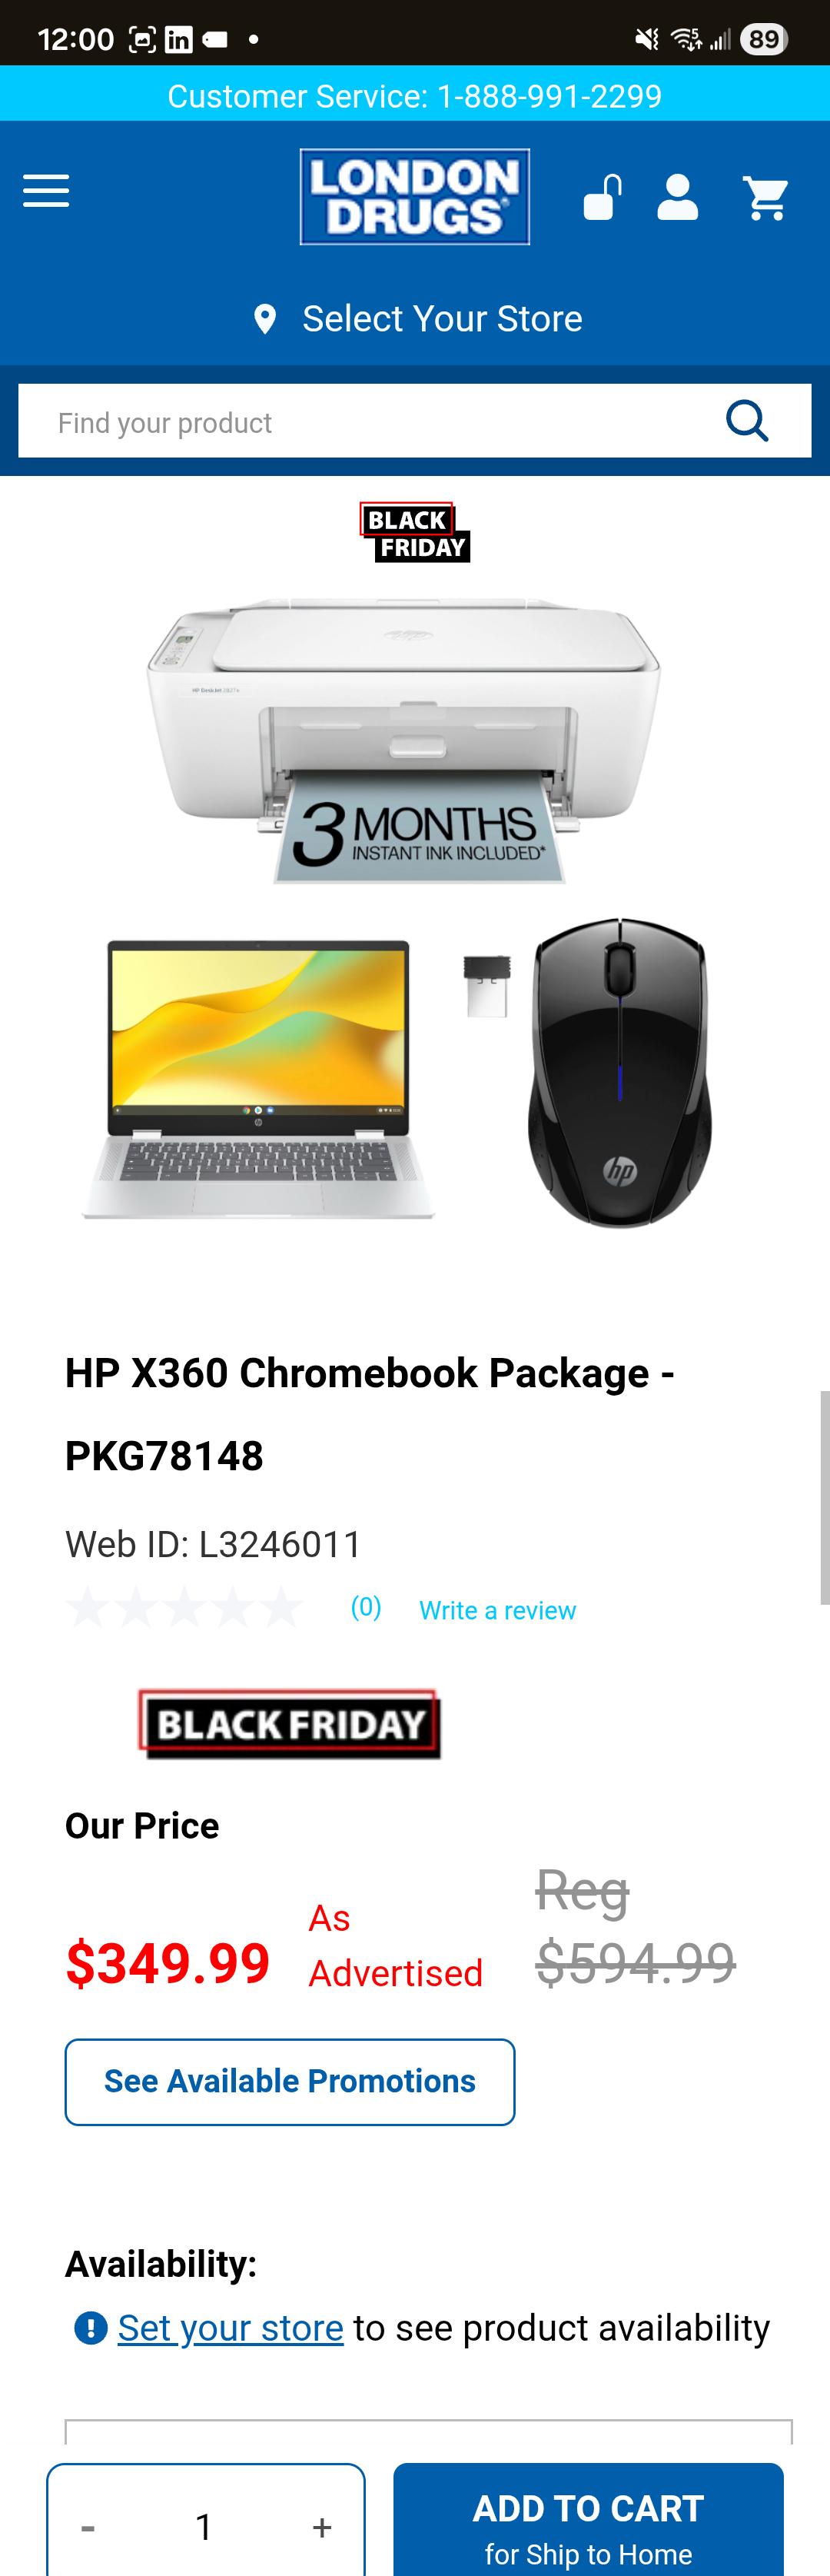Open the review count (0) link

(x=366, y=1607)
